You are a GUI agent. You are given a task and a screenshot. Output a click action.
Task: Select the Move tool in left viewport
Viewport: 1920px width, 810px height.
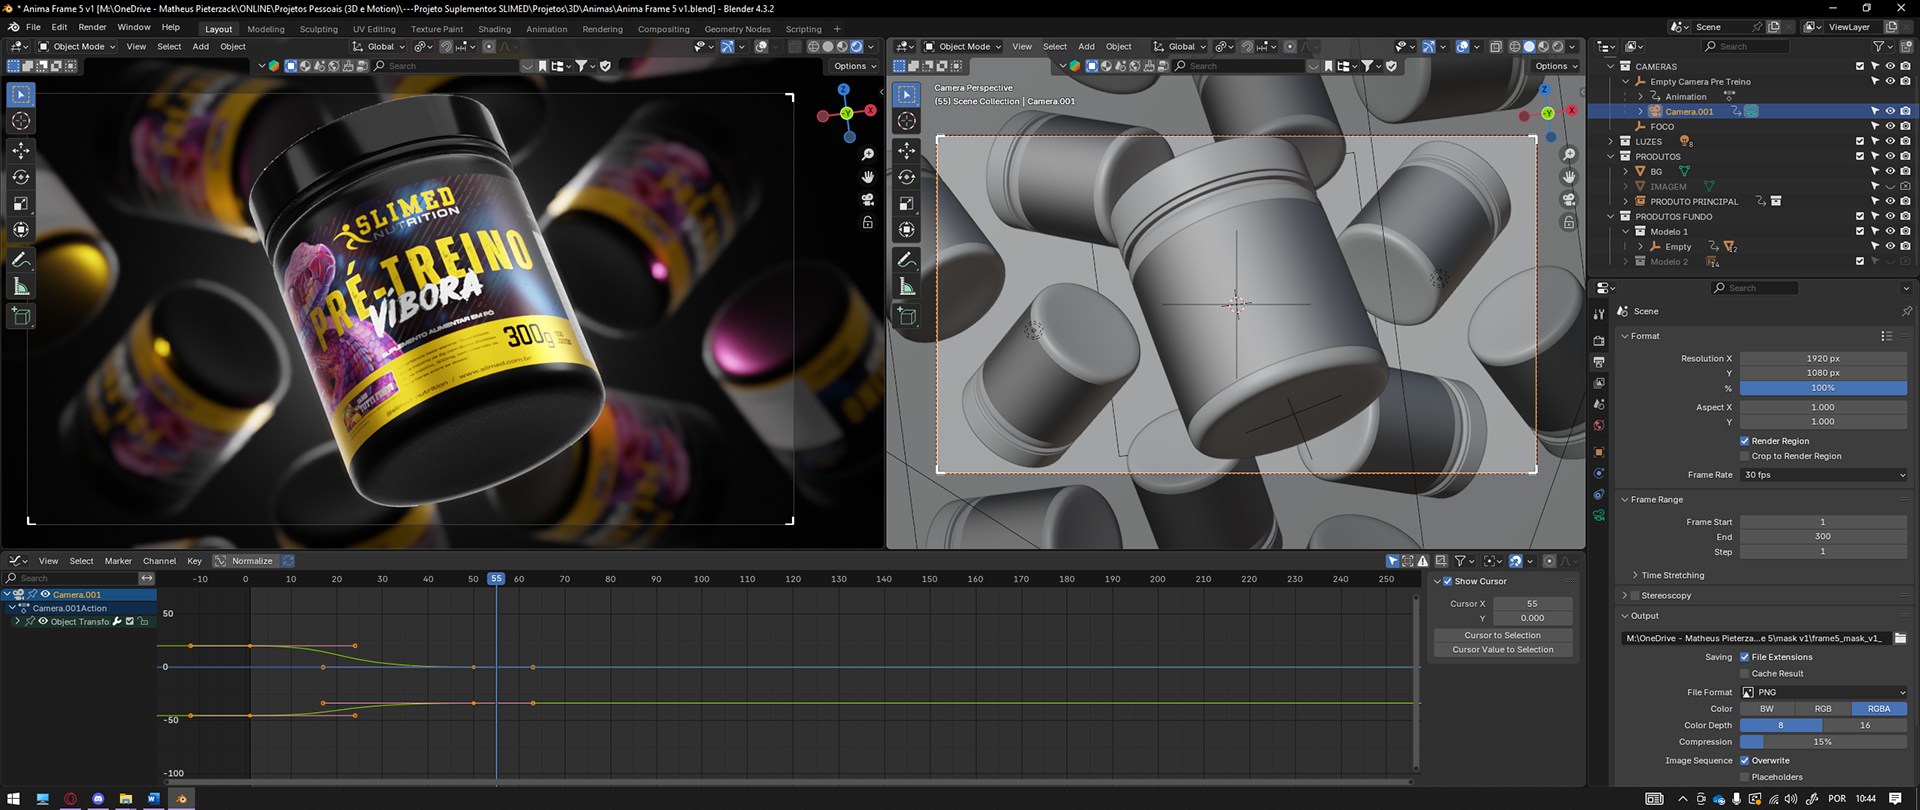tap(20, 150)
